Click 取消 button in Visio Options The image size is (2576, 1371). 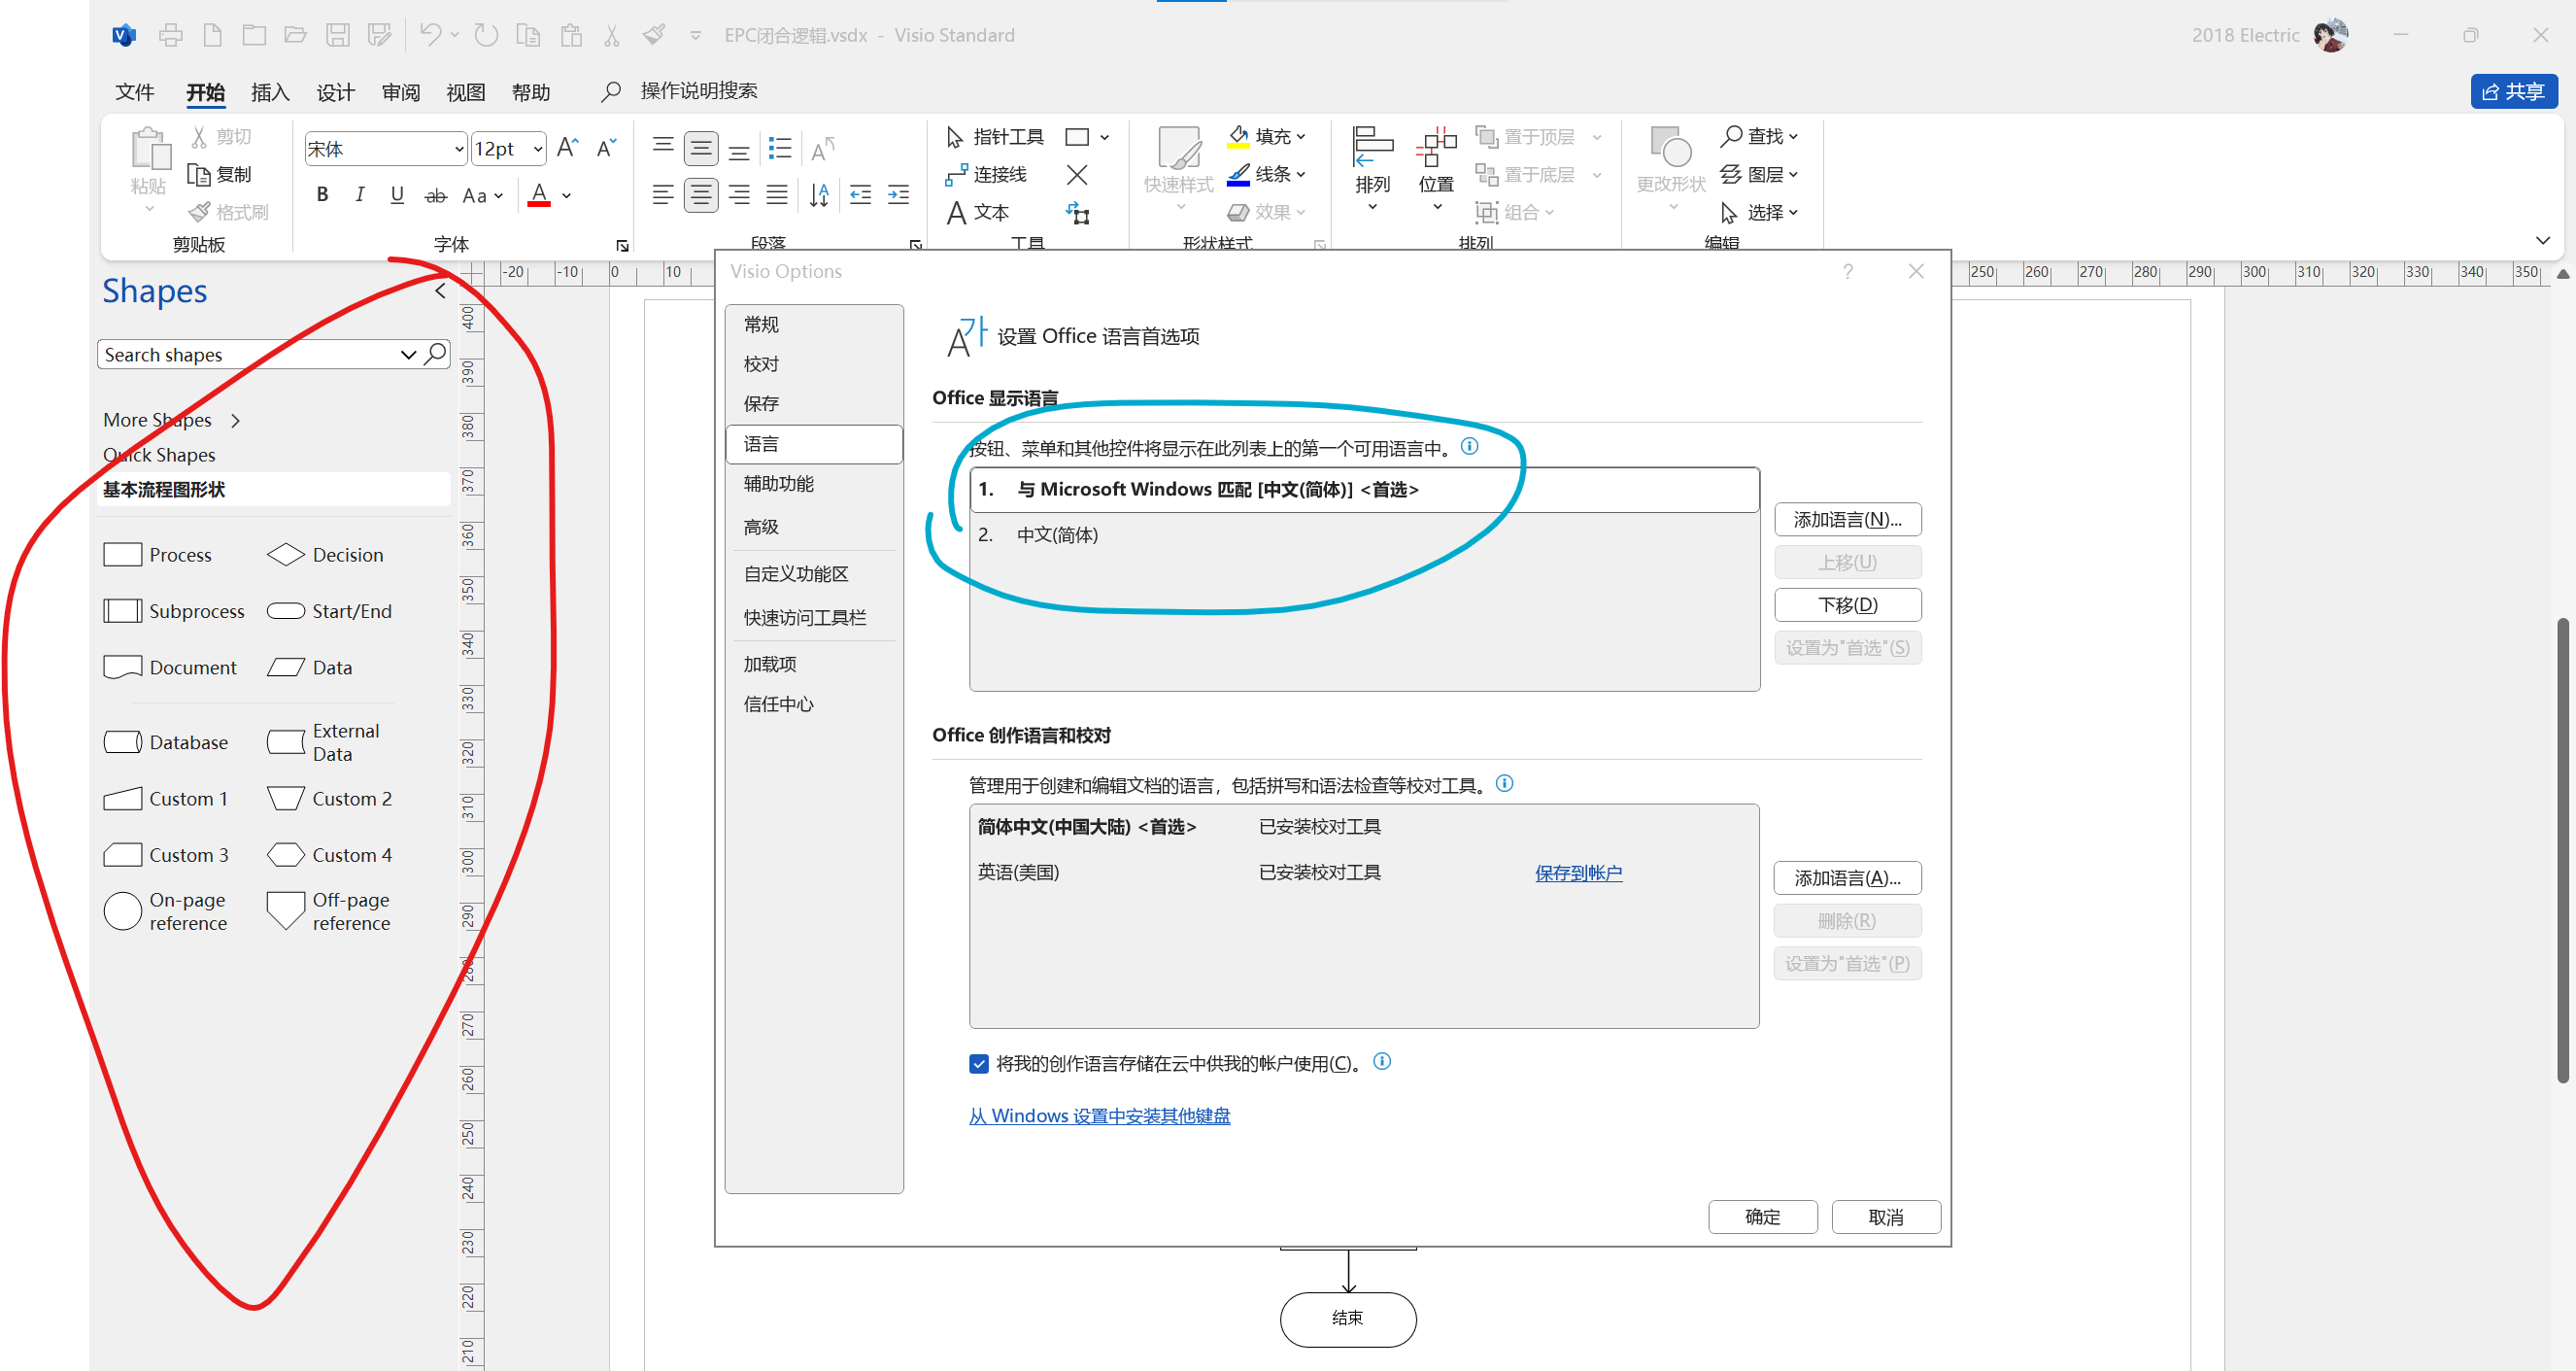pos(1885,1216)
